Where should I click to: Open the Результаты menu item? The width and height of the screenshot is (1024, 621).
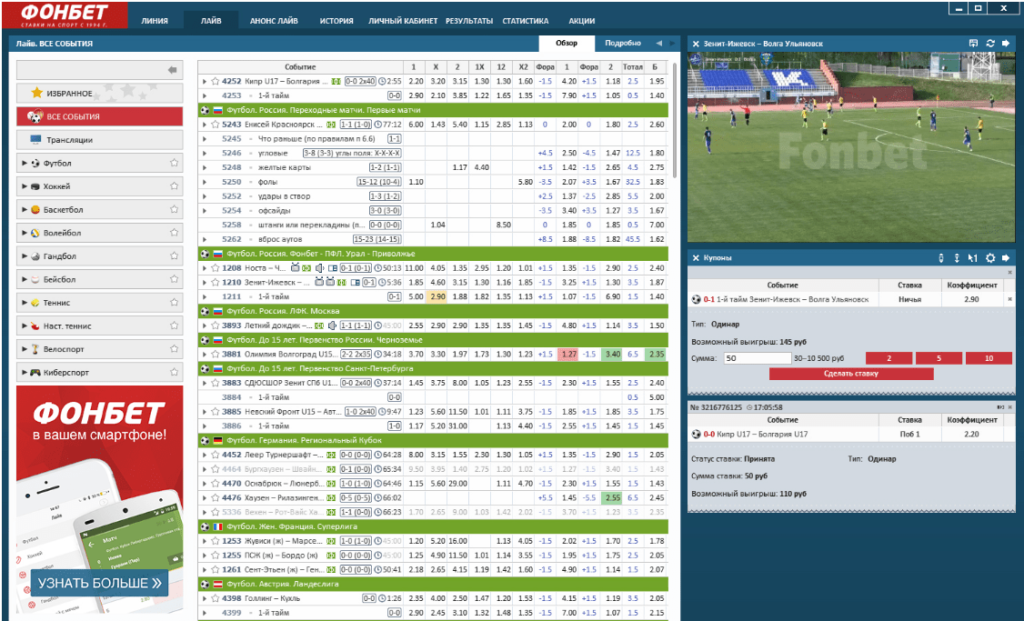(468, 20)
